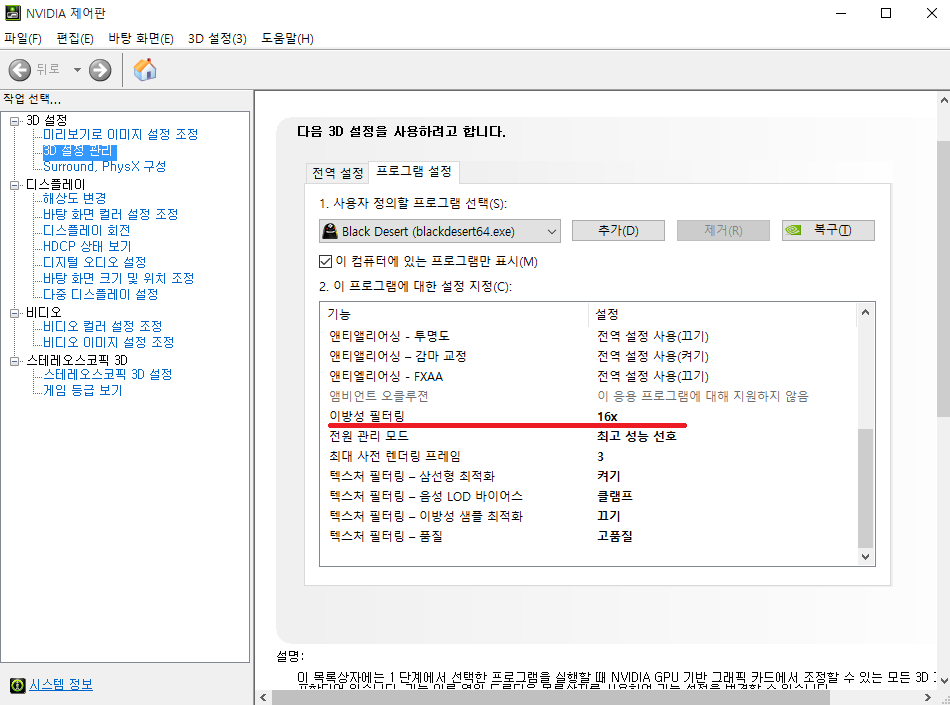Click the 복구(I) restore button
Image resolution: width=950 pixels, height=705 pixels.
828,230
